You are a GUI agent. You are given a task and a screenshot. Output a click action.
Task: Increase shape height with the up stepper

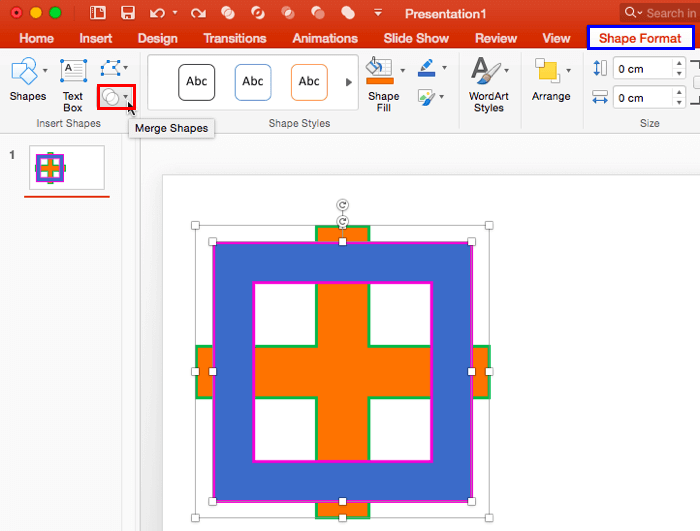679,63
